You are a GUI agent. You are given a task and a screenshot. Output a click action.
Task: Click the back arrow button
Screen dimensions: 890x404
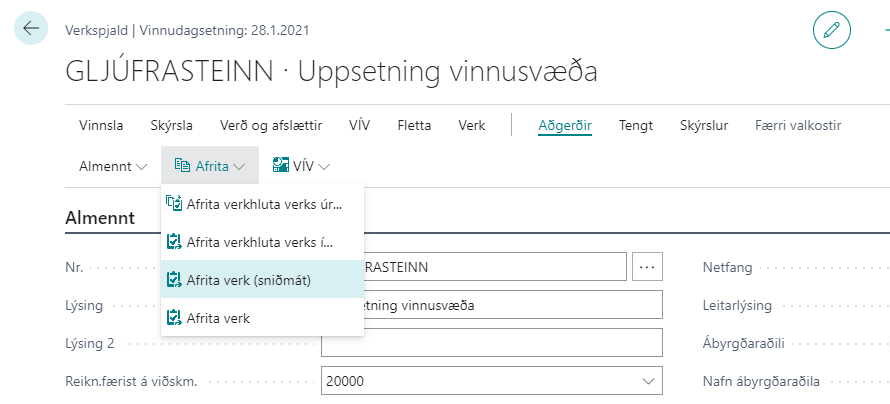click(x=30, y=28)
